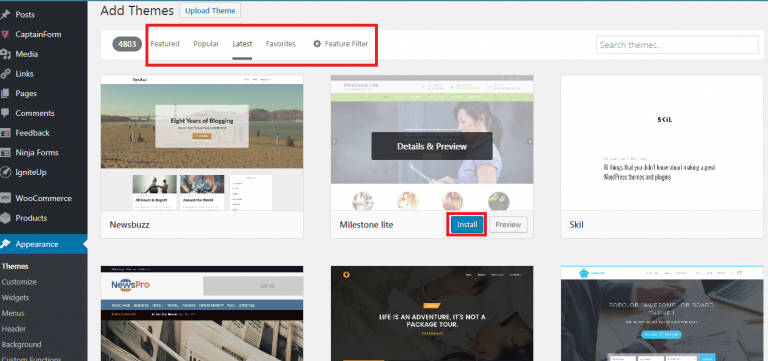Click the WooCommerce icon in sidebar

(5, 198)
